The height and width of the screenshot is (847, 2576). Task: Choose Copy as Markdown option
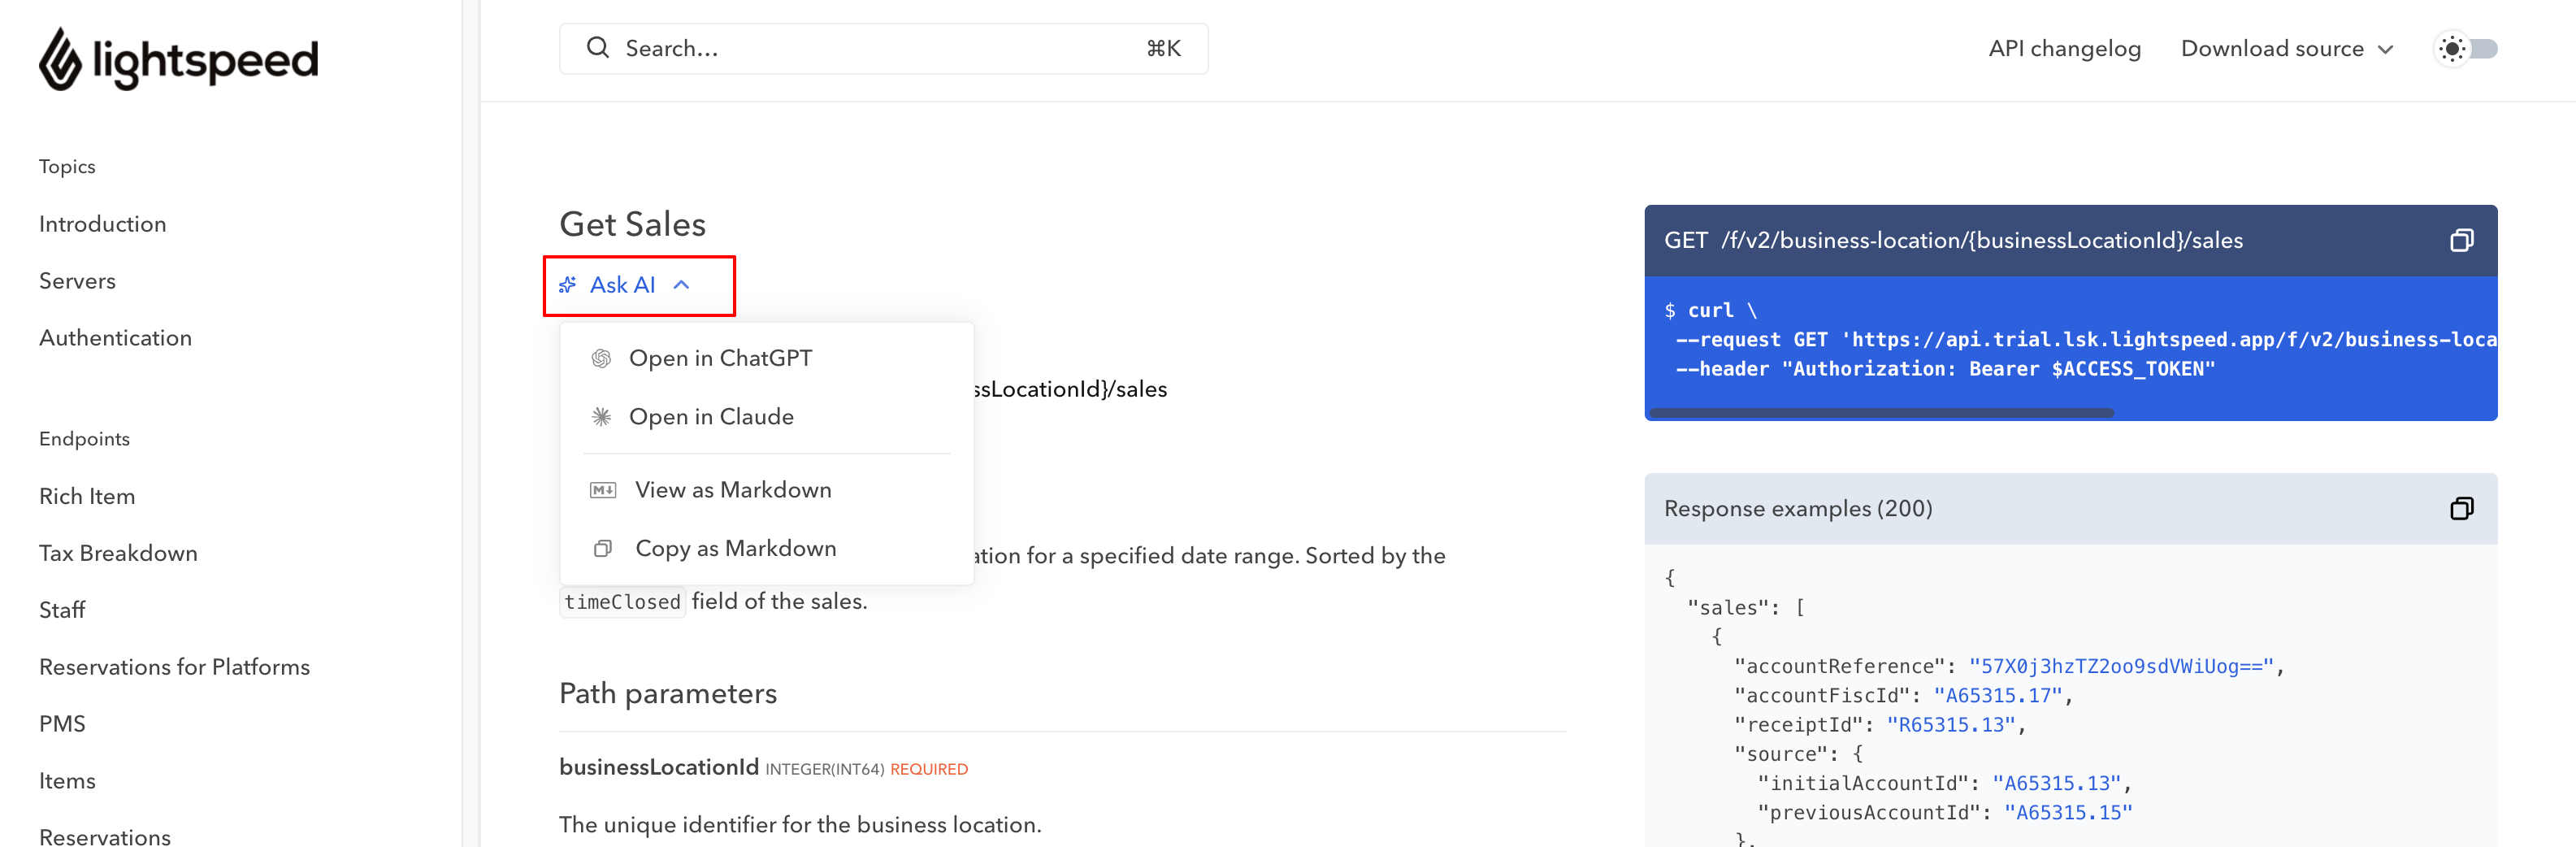(x=735, y=549)
